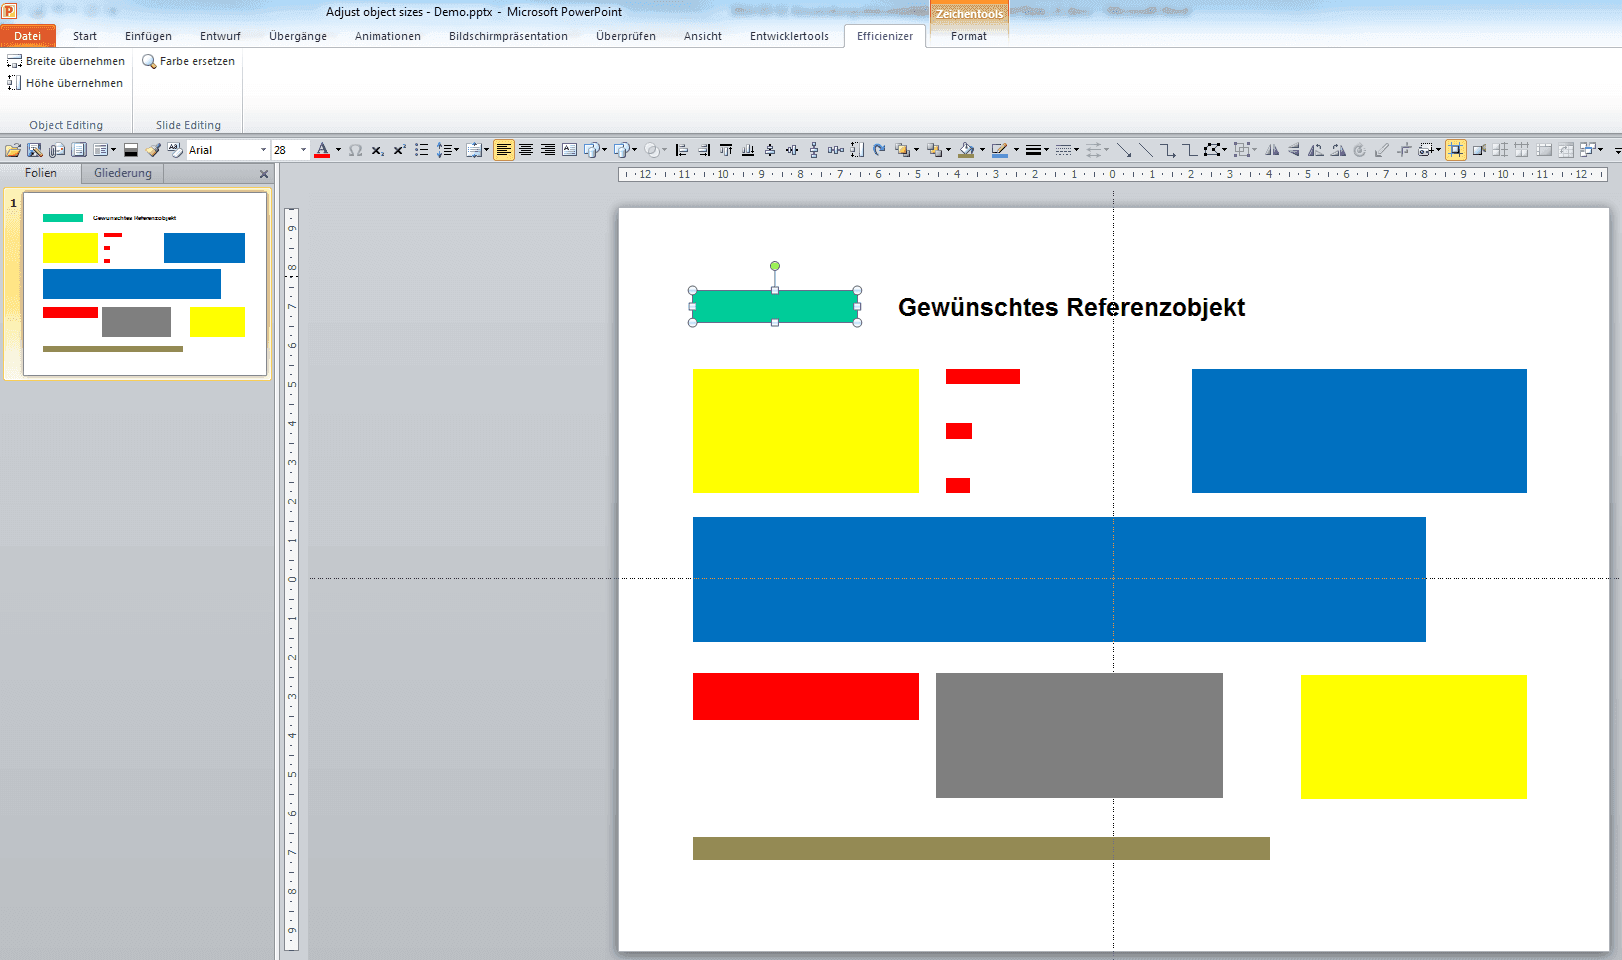Center-align text using the toolbar icon
The image size is (1622, 960).
point(526,150)
